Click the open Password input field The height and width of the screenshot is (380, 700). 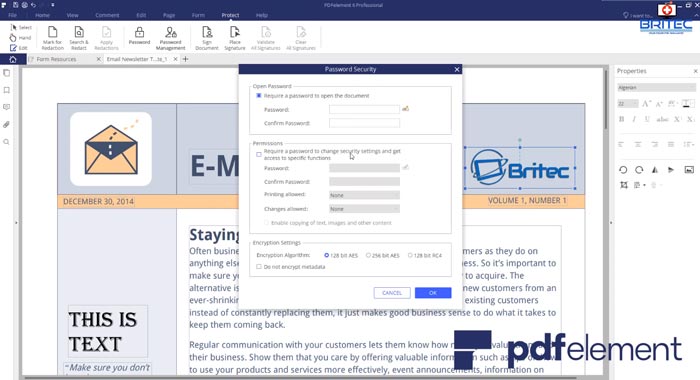[364, 109]
